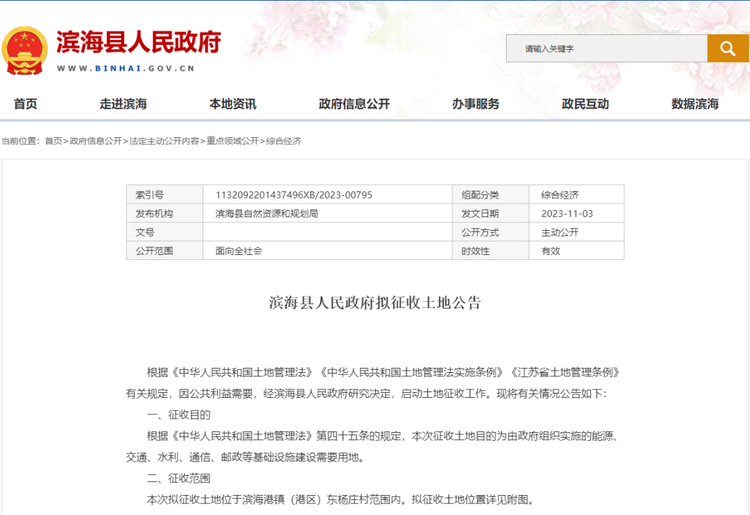
Task: Focus the keyword search input field
Action: click(x=607, y=48)
